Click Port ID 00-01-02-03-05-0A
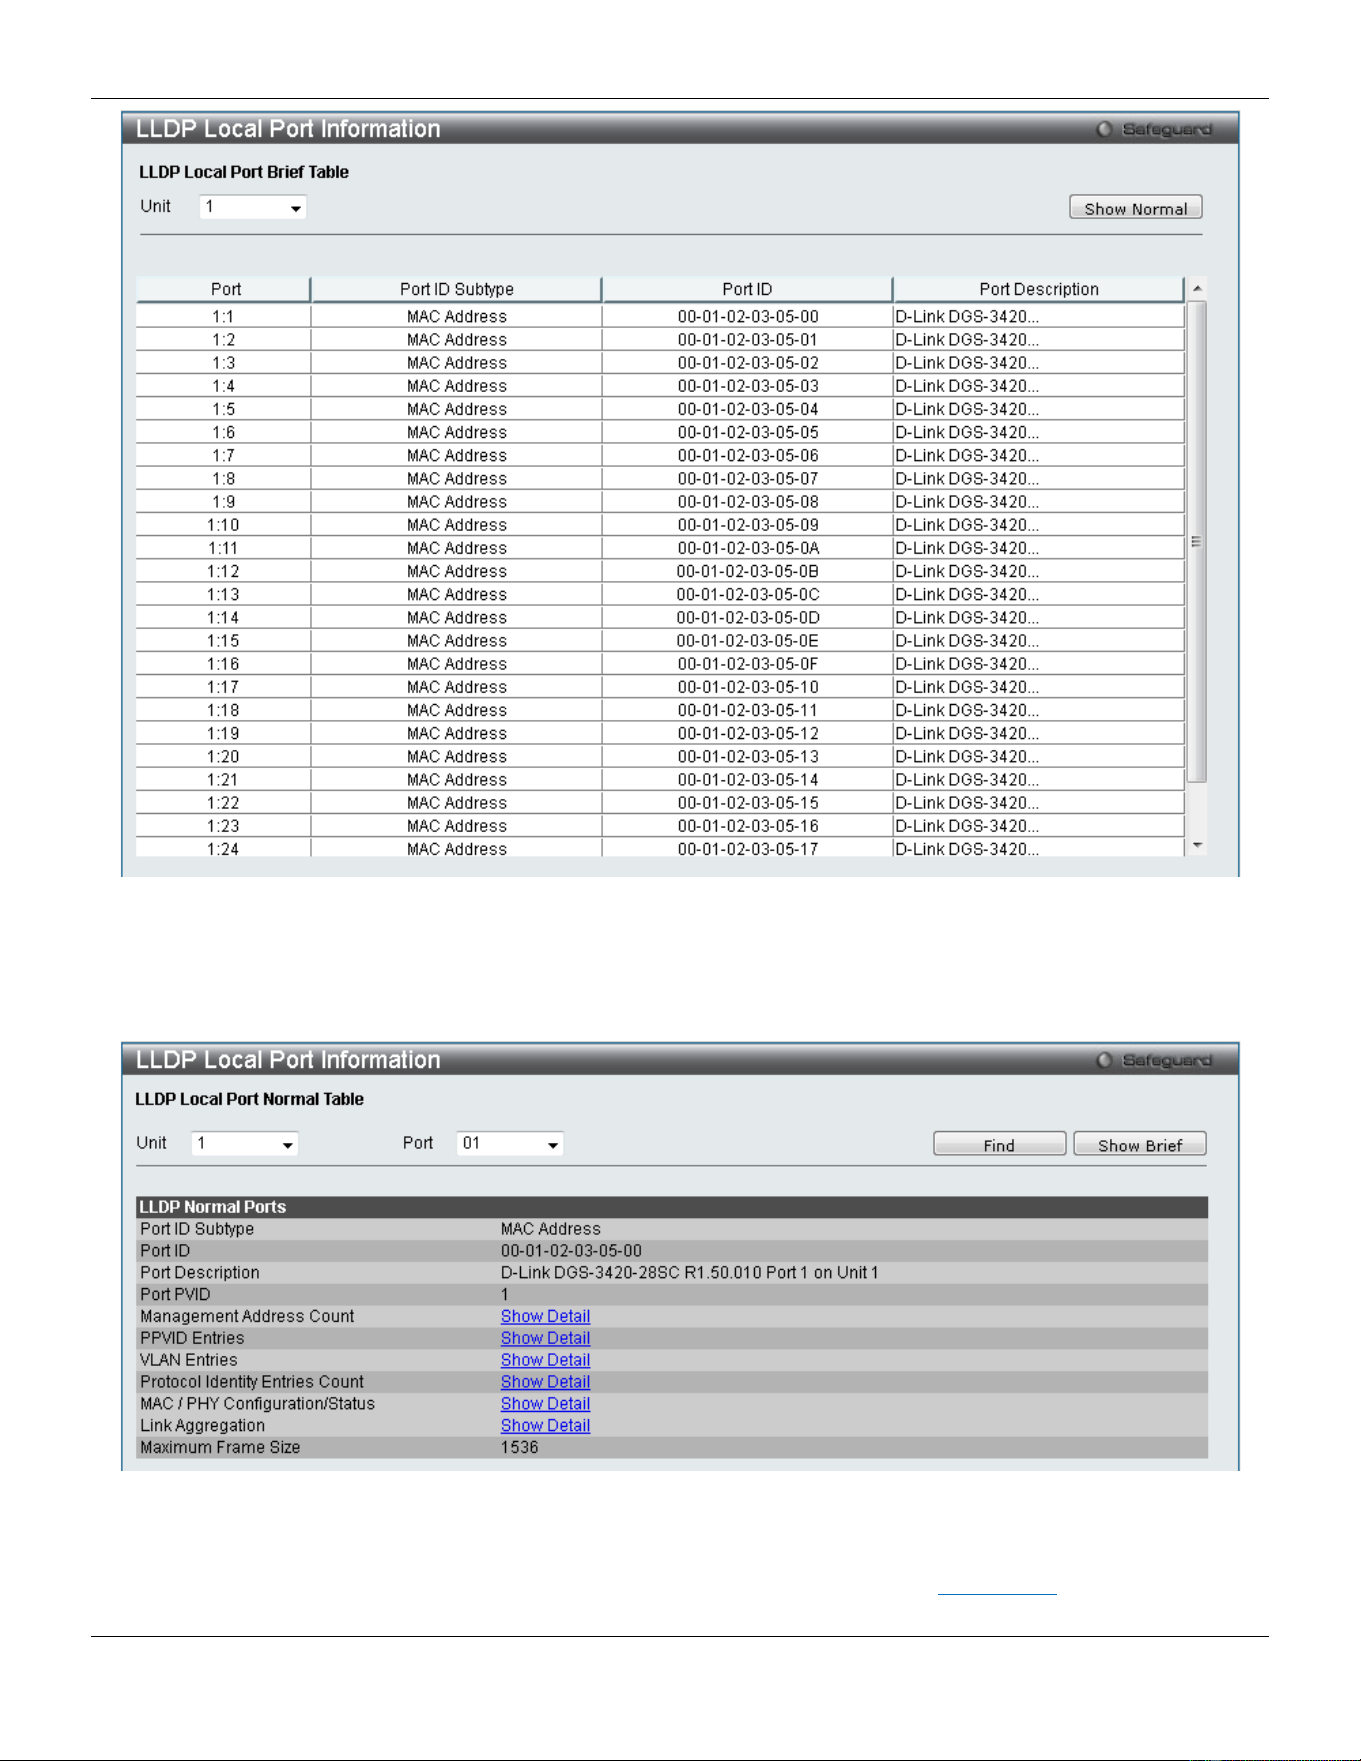1361x1761 pixels. [x=748, y=548]
